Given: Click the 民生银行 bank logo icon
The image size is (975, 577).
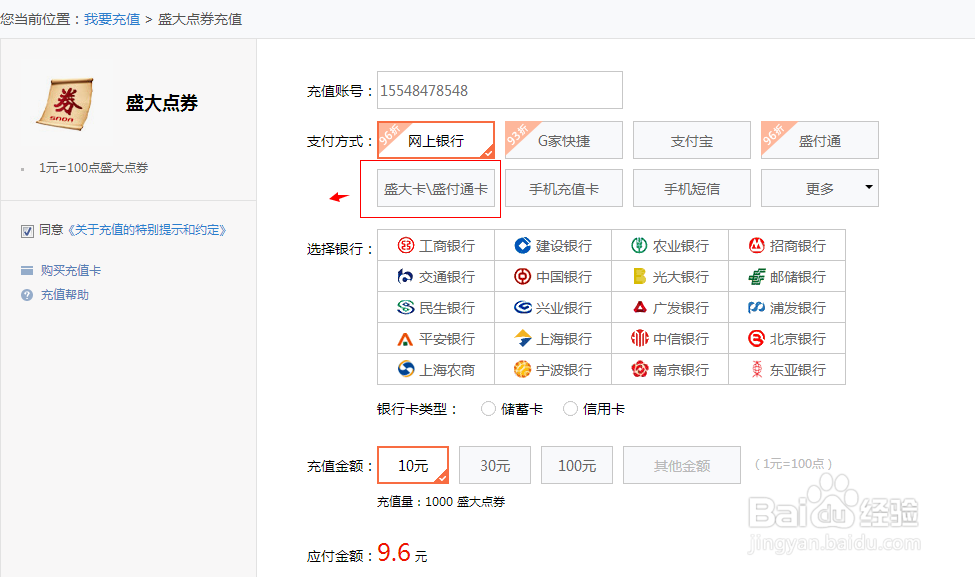Looking at the screenshot, I should pos(405,308).
